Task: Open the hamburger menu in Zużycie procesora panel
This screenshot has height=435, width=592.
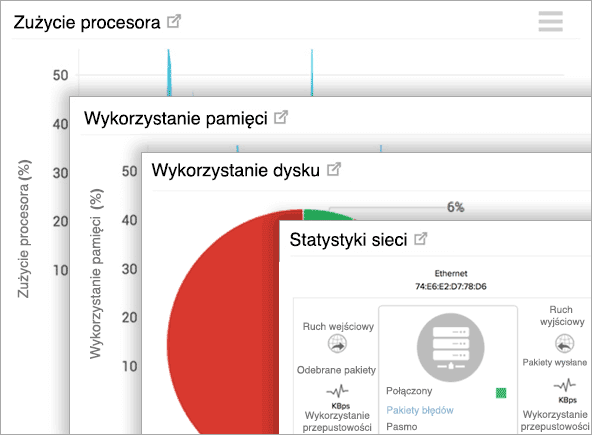Action: click(550, 21)
